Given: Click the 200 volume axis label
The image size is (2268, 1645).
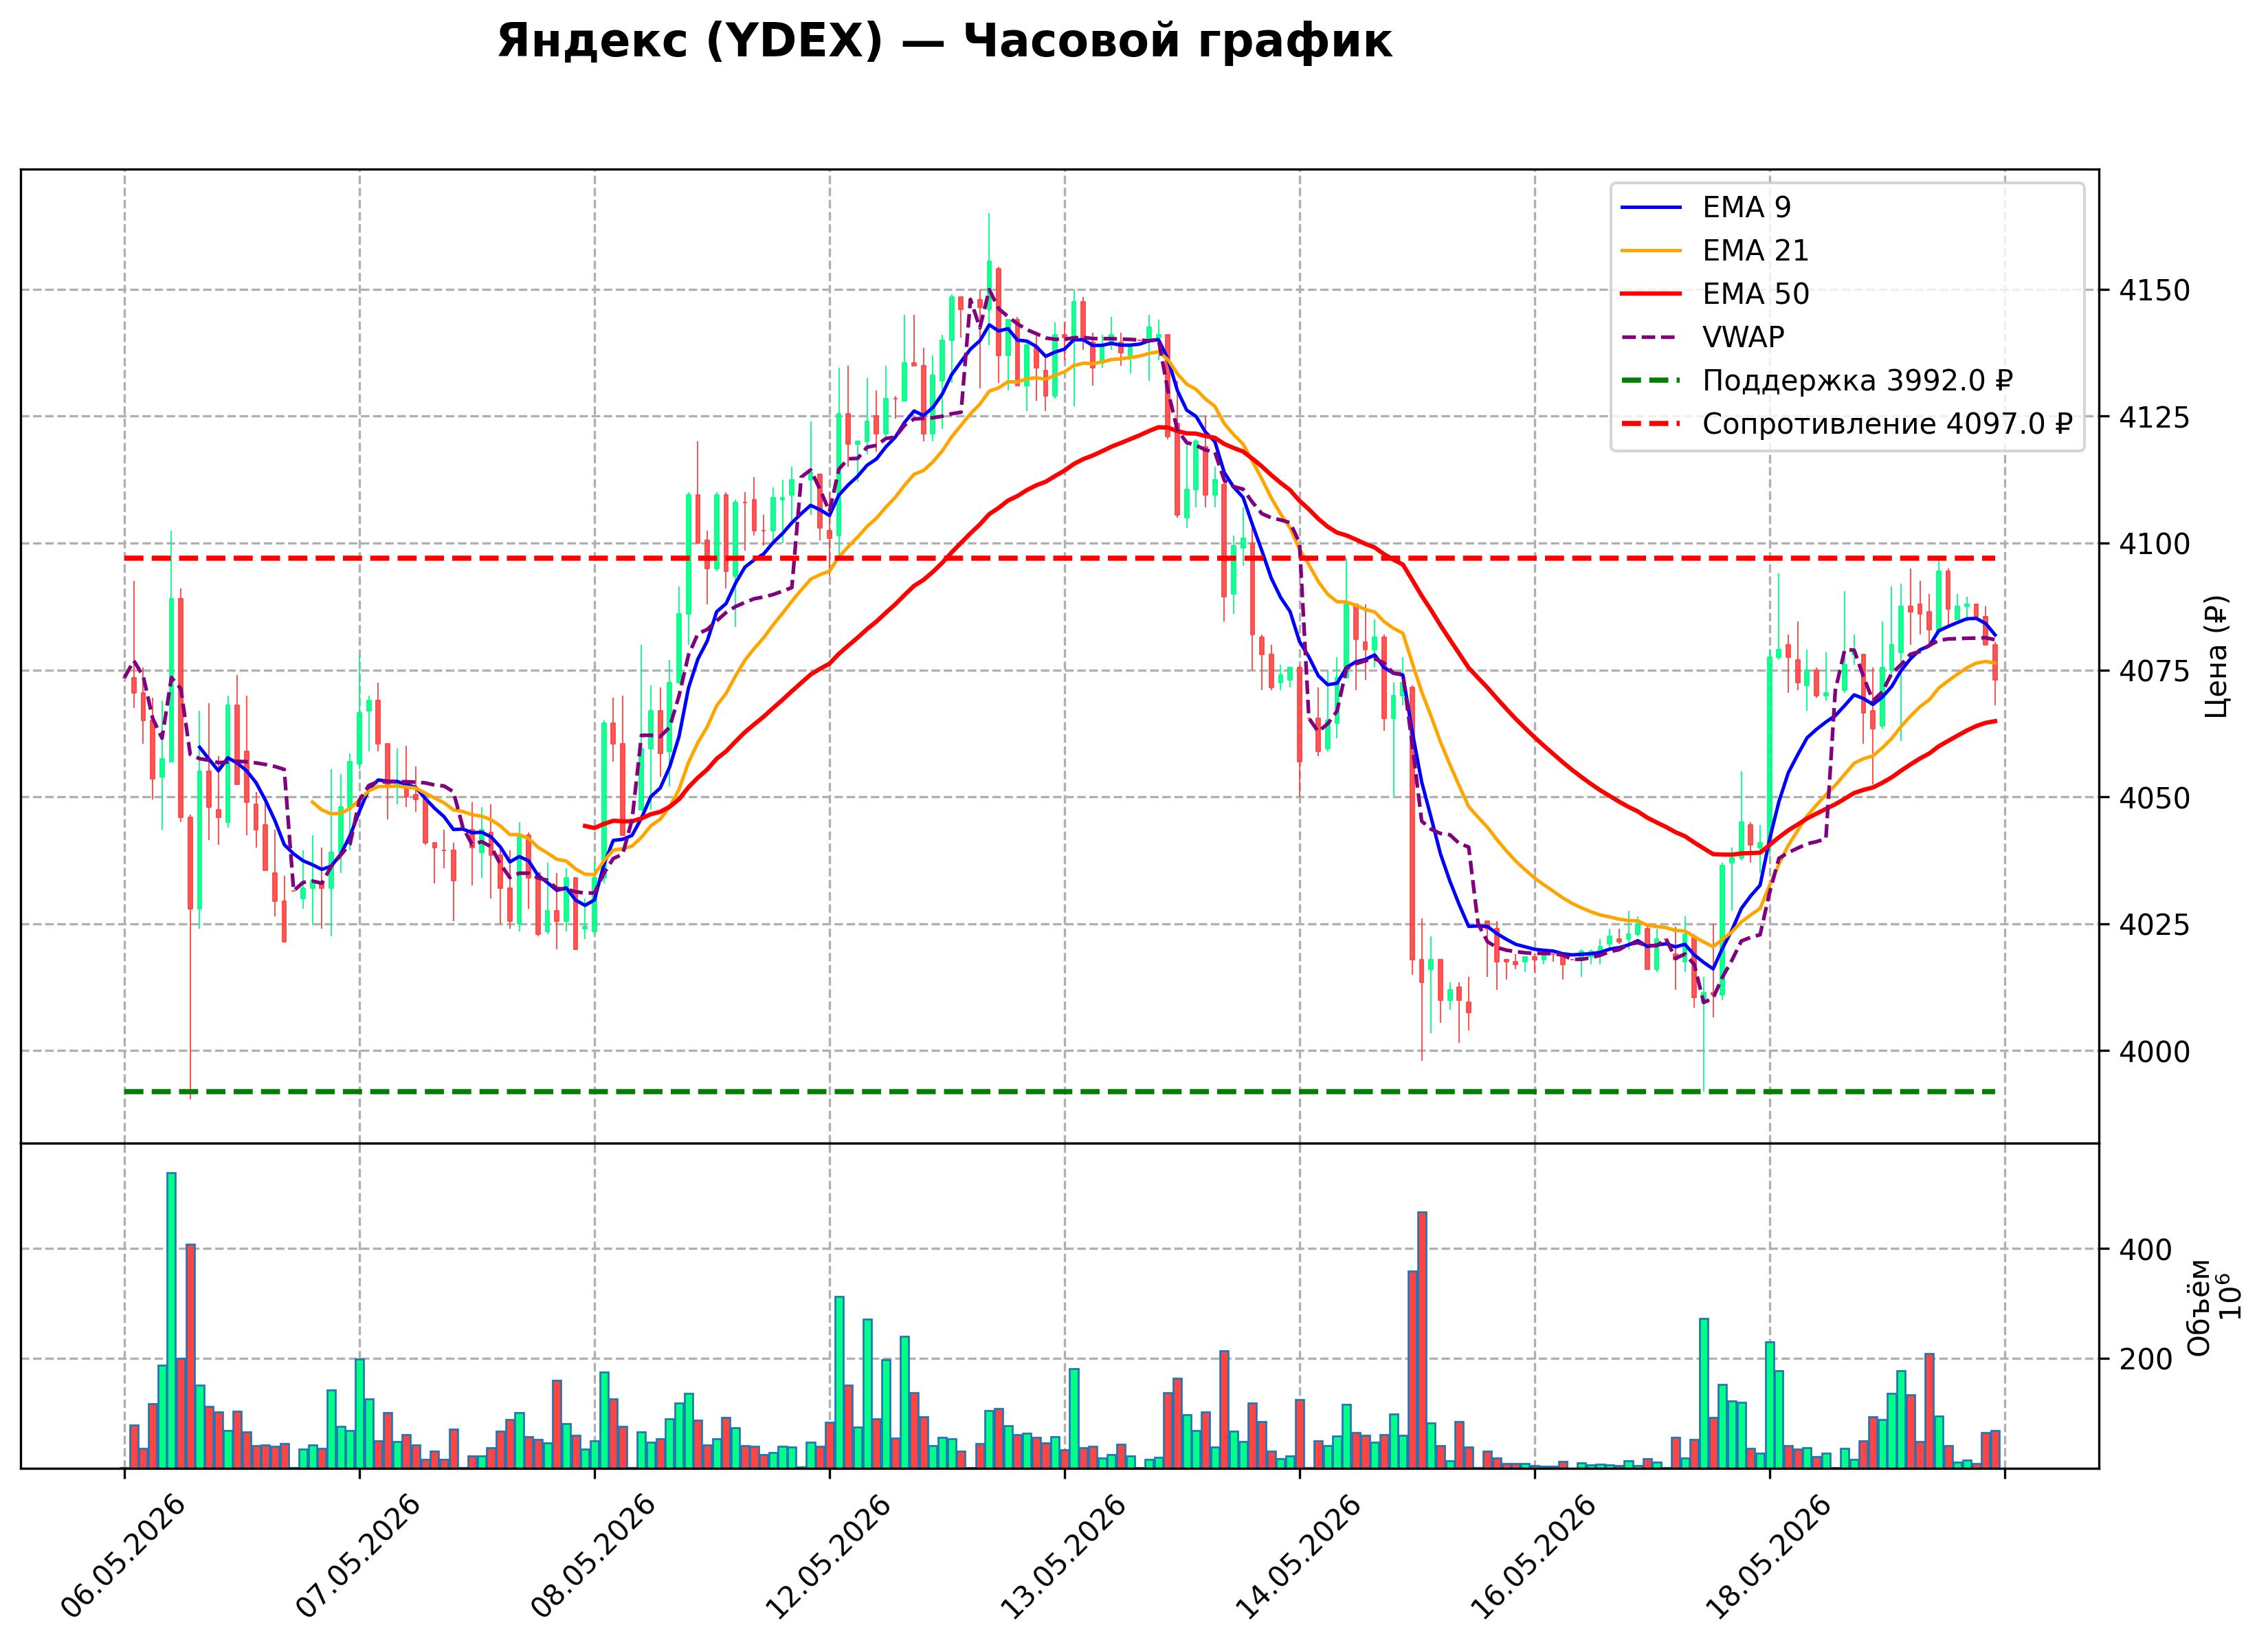Looking at the screenshot, I should tap(2145, 1360).
